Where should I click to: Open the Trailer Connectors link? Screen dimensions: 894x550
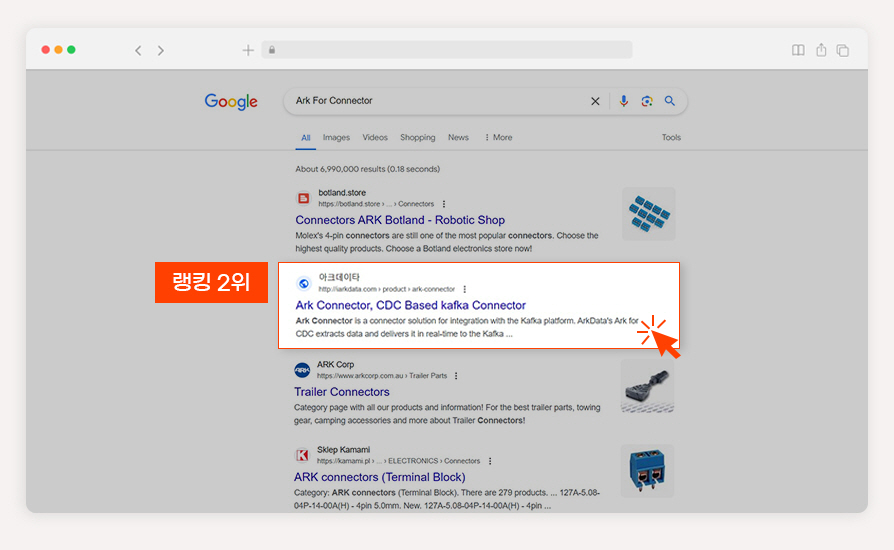pos(342,392)
